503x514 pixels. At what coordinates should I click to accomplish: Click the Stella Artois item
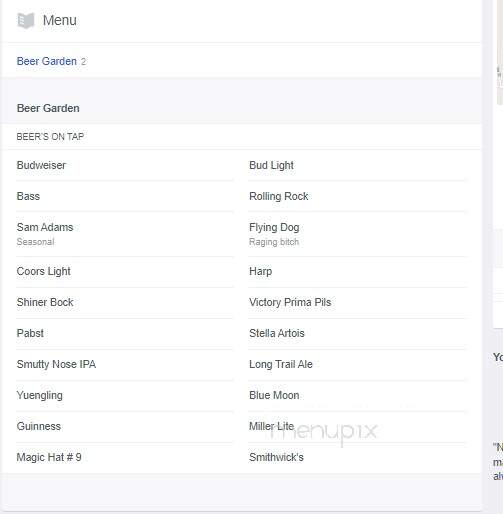tap(277, 333)
